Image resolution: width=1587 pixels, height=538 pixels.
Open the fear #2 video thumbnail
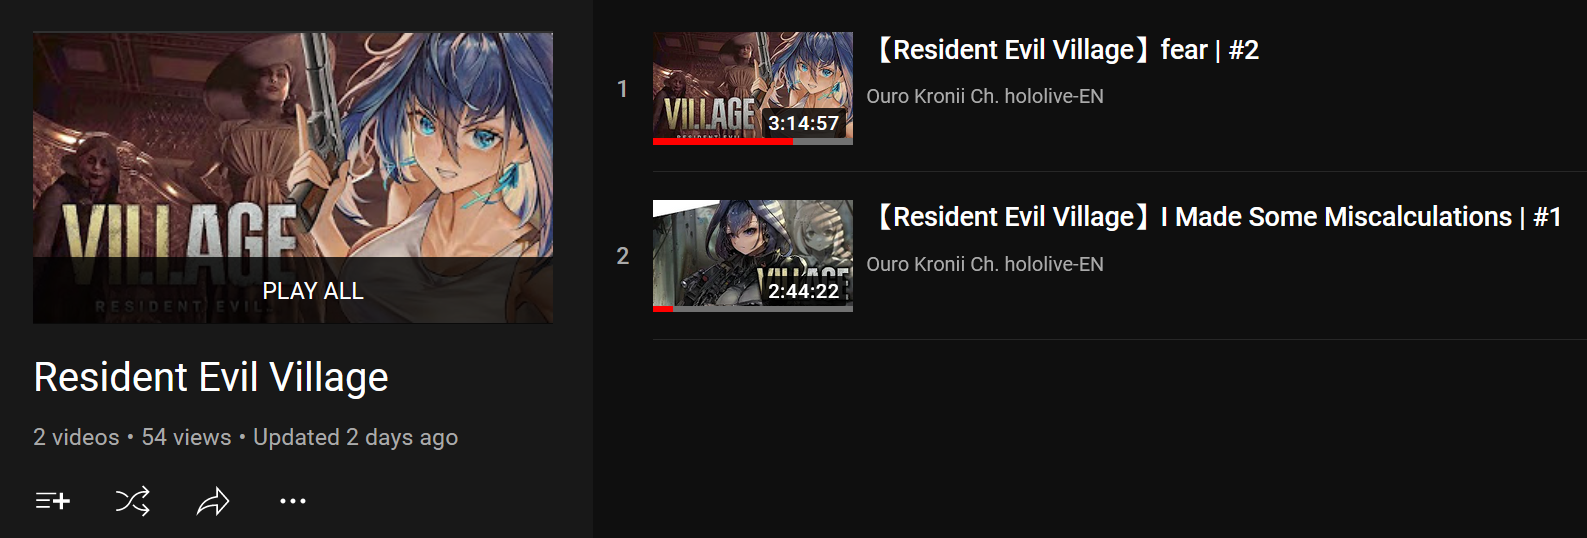tap(753, 88)
